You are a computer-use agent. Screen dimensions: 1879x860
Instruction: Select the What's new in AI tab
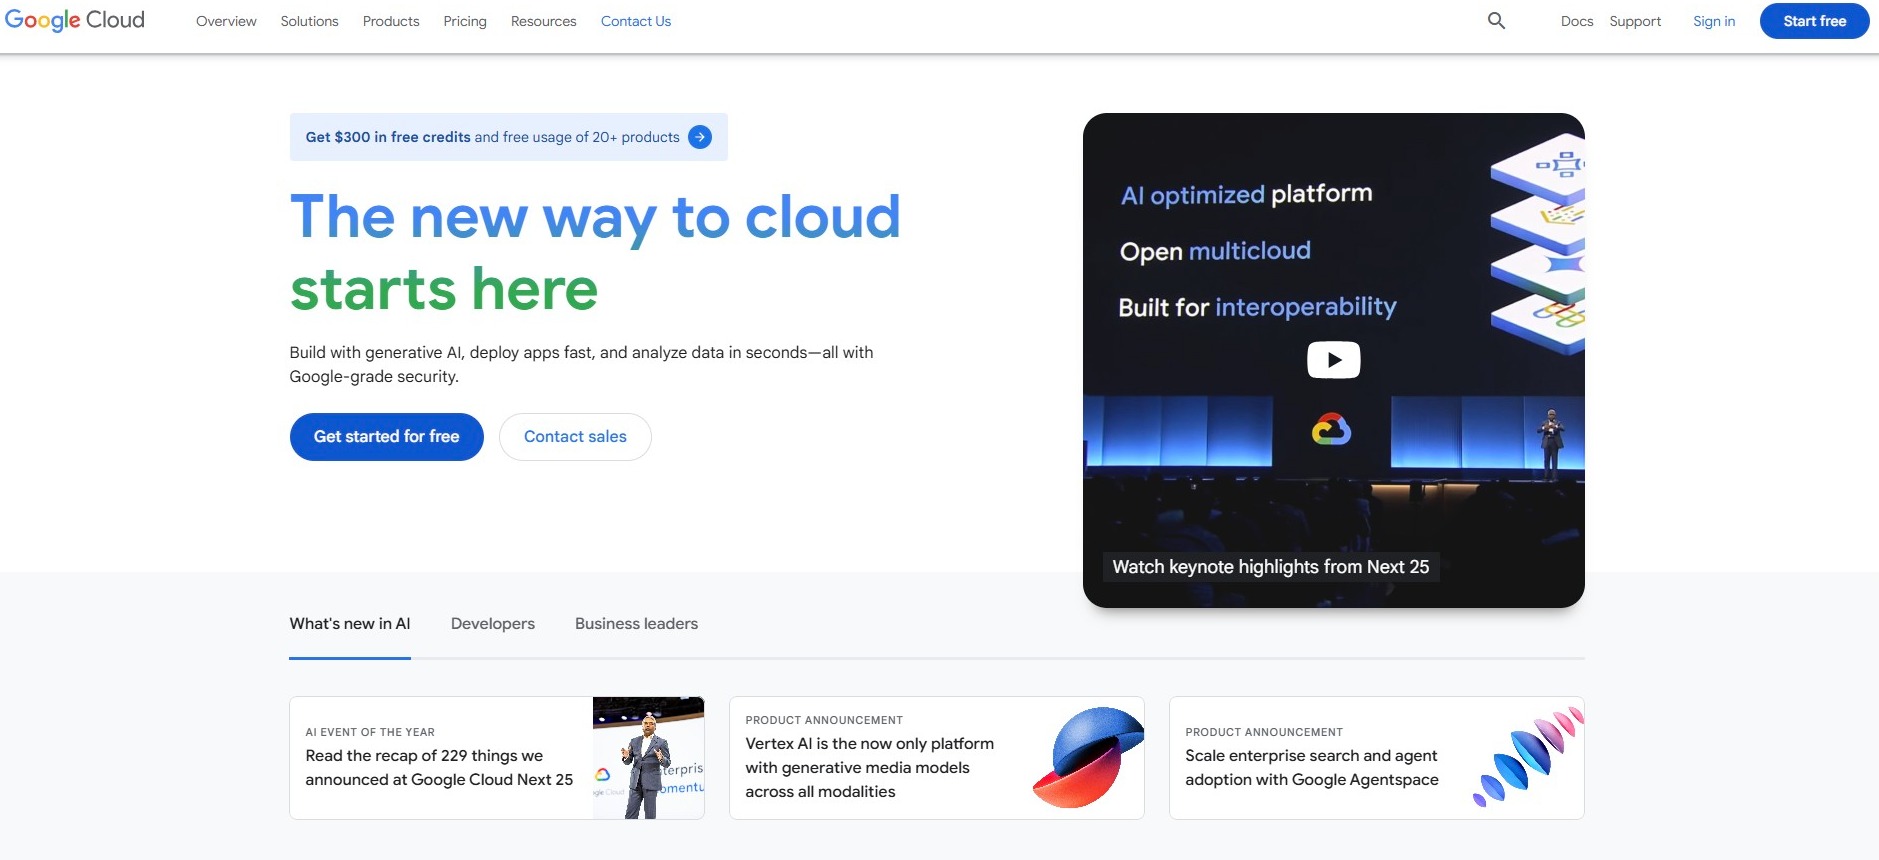(350, 624)
